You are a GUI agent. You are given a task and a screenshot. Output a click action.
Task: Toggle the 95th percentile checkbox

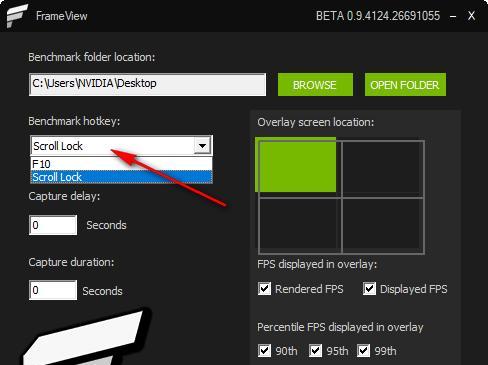[x=315, y=351]
